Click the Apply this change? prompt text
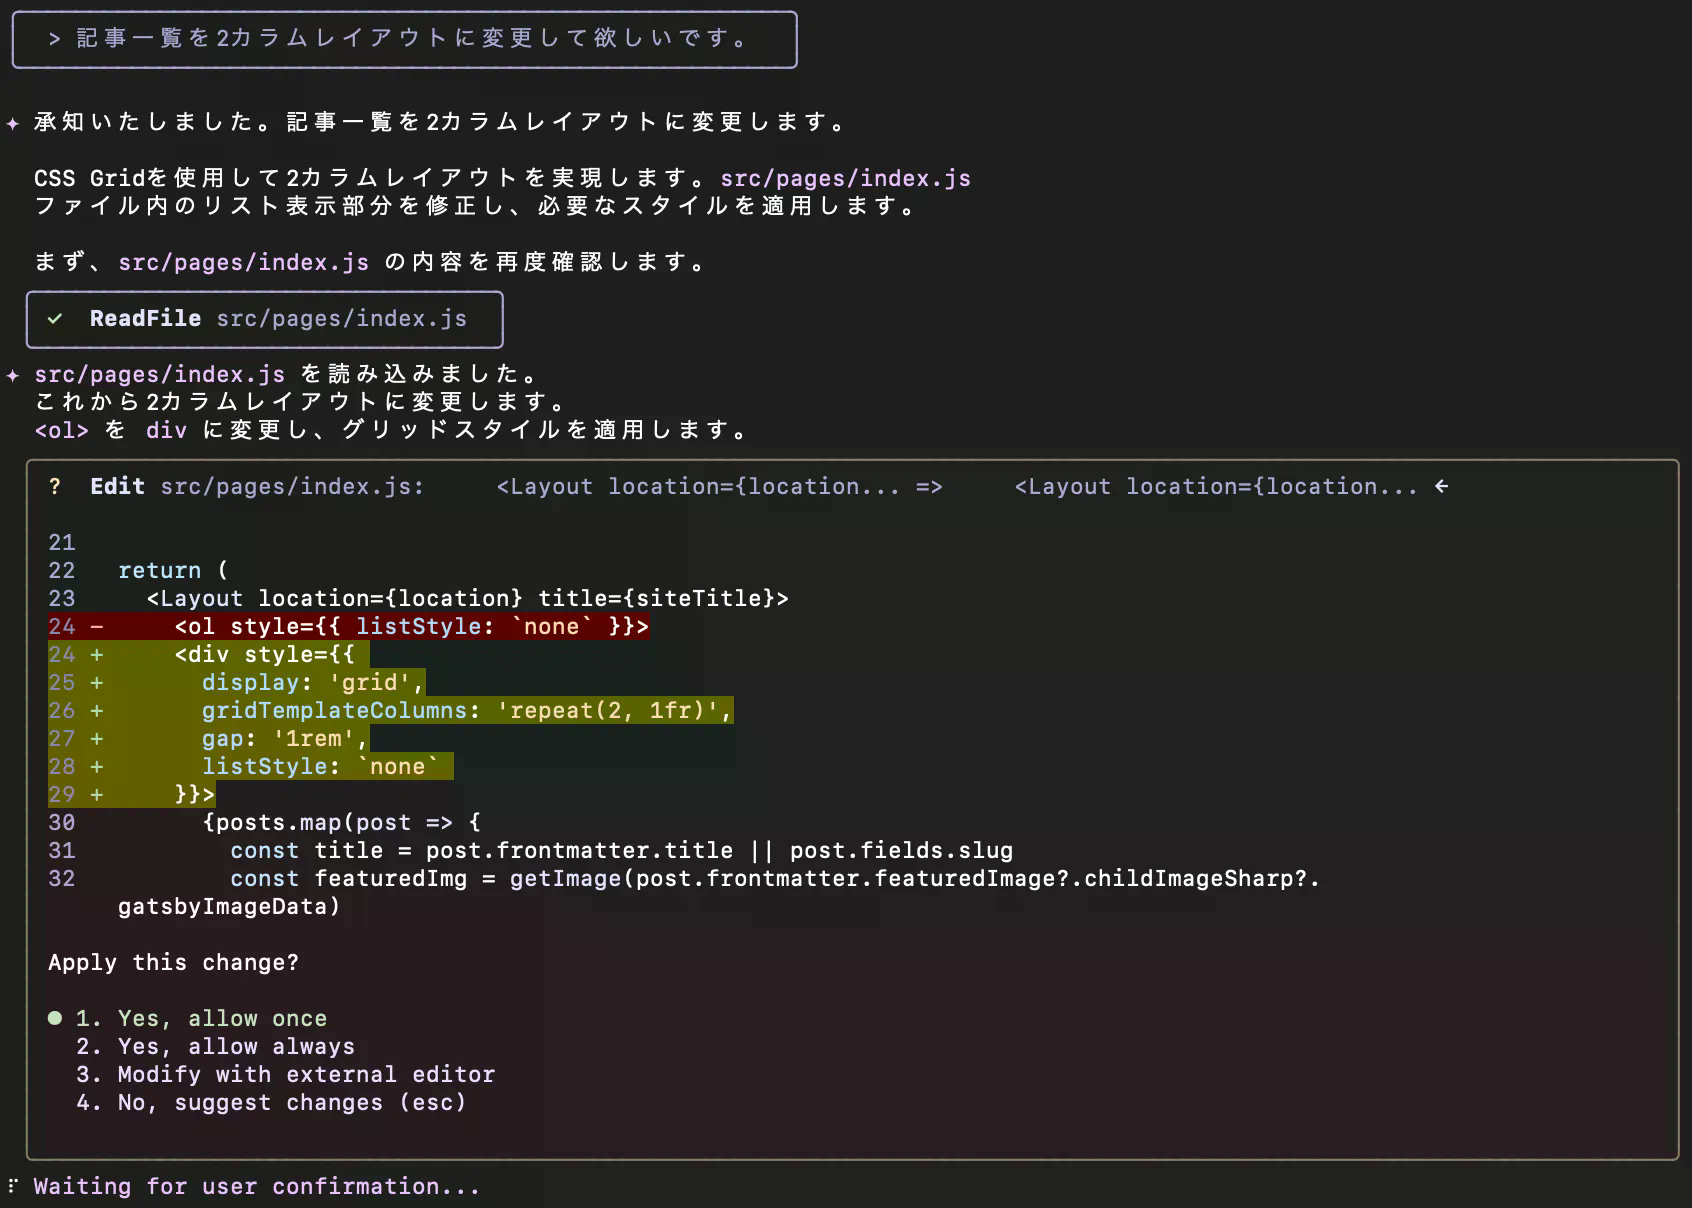1692x1208 pixels. coord(173,962)
